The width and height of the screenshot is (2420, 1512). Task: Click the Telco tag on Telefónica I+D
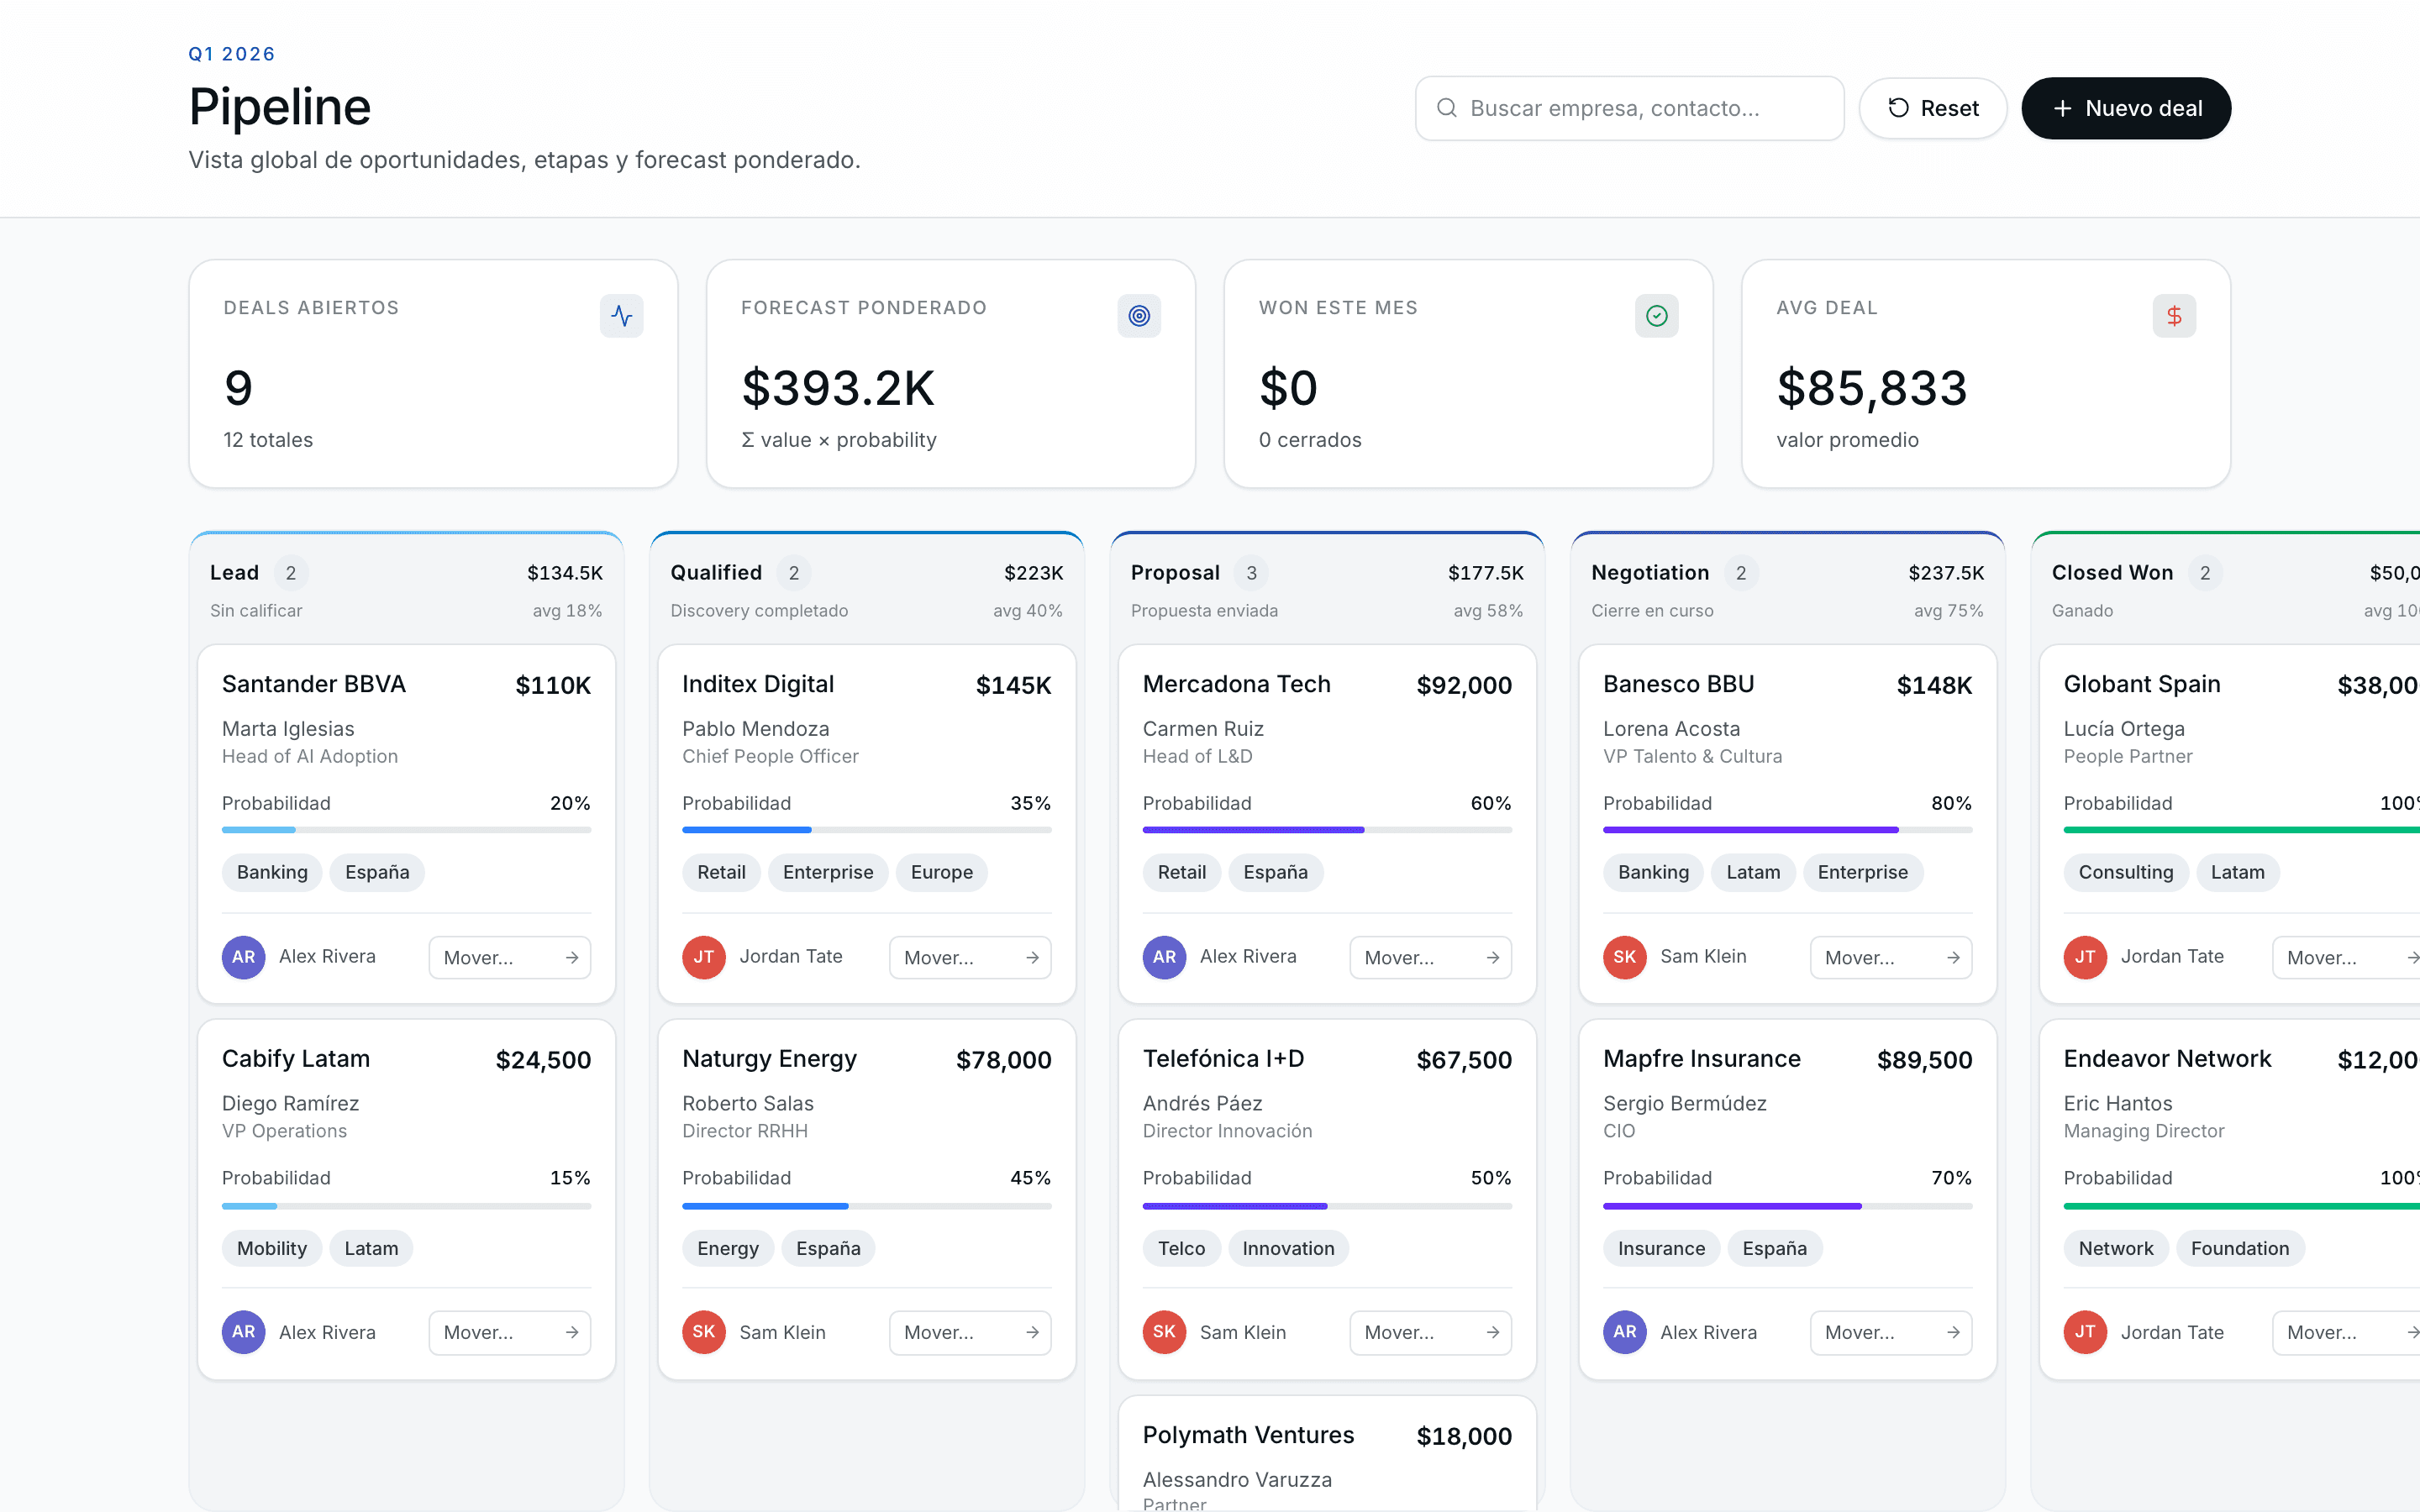tap(1181, 1248)
